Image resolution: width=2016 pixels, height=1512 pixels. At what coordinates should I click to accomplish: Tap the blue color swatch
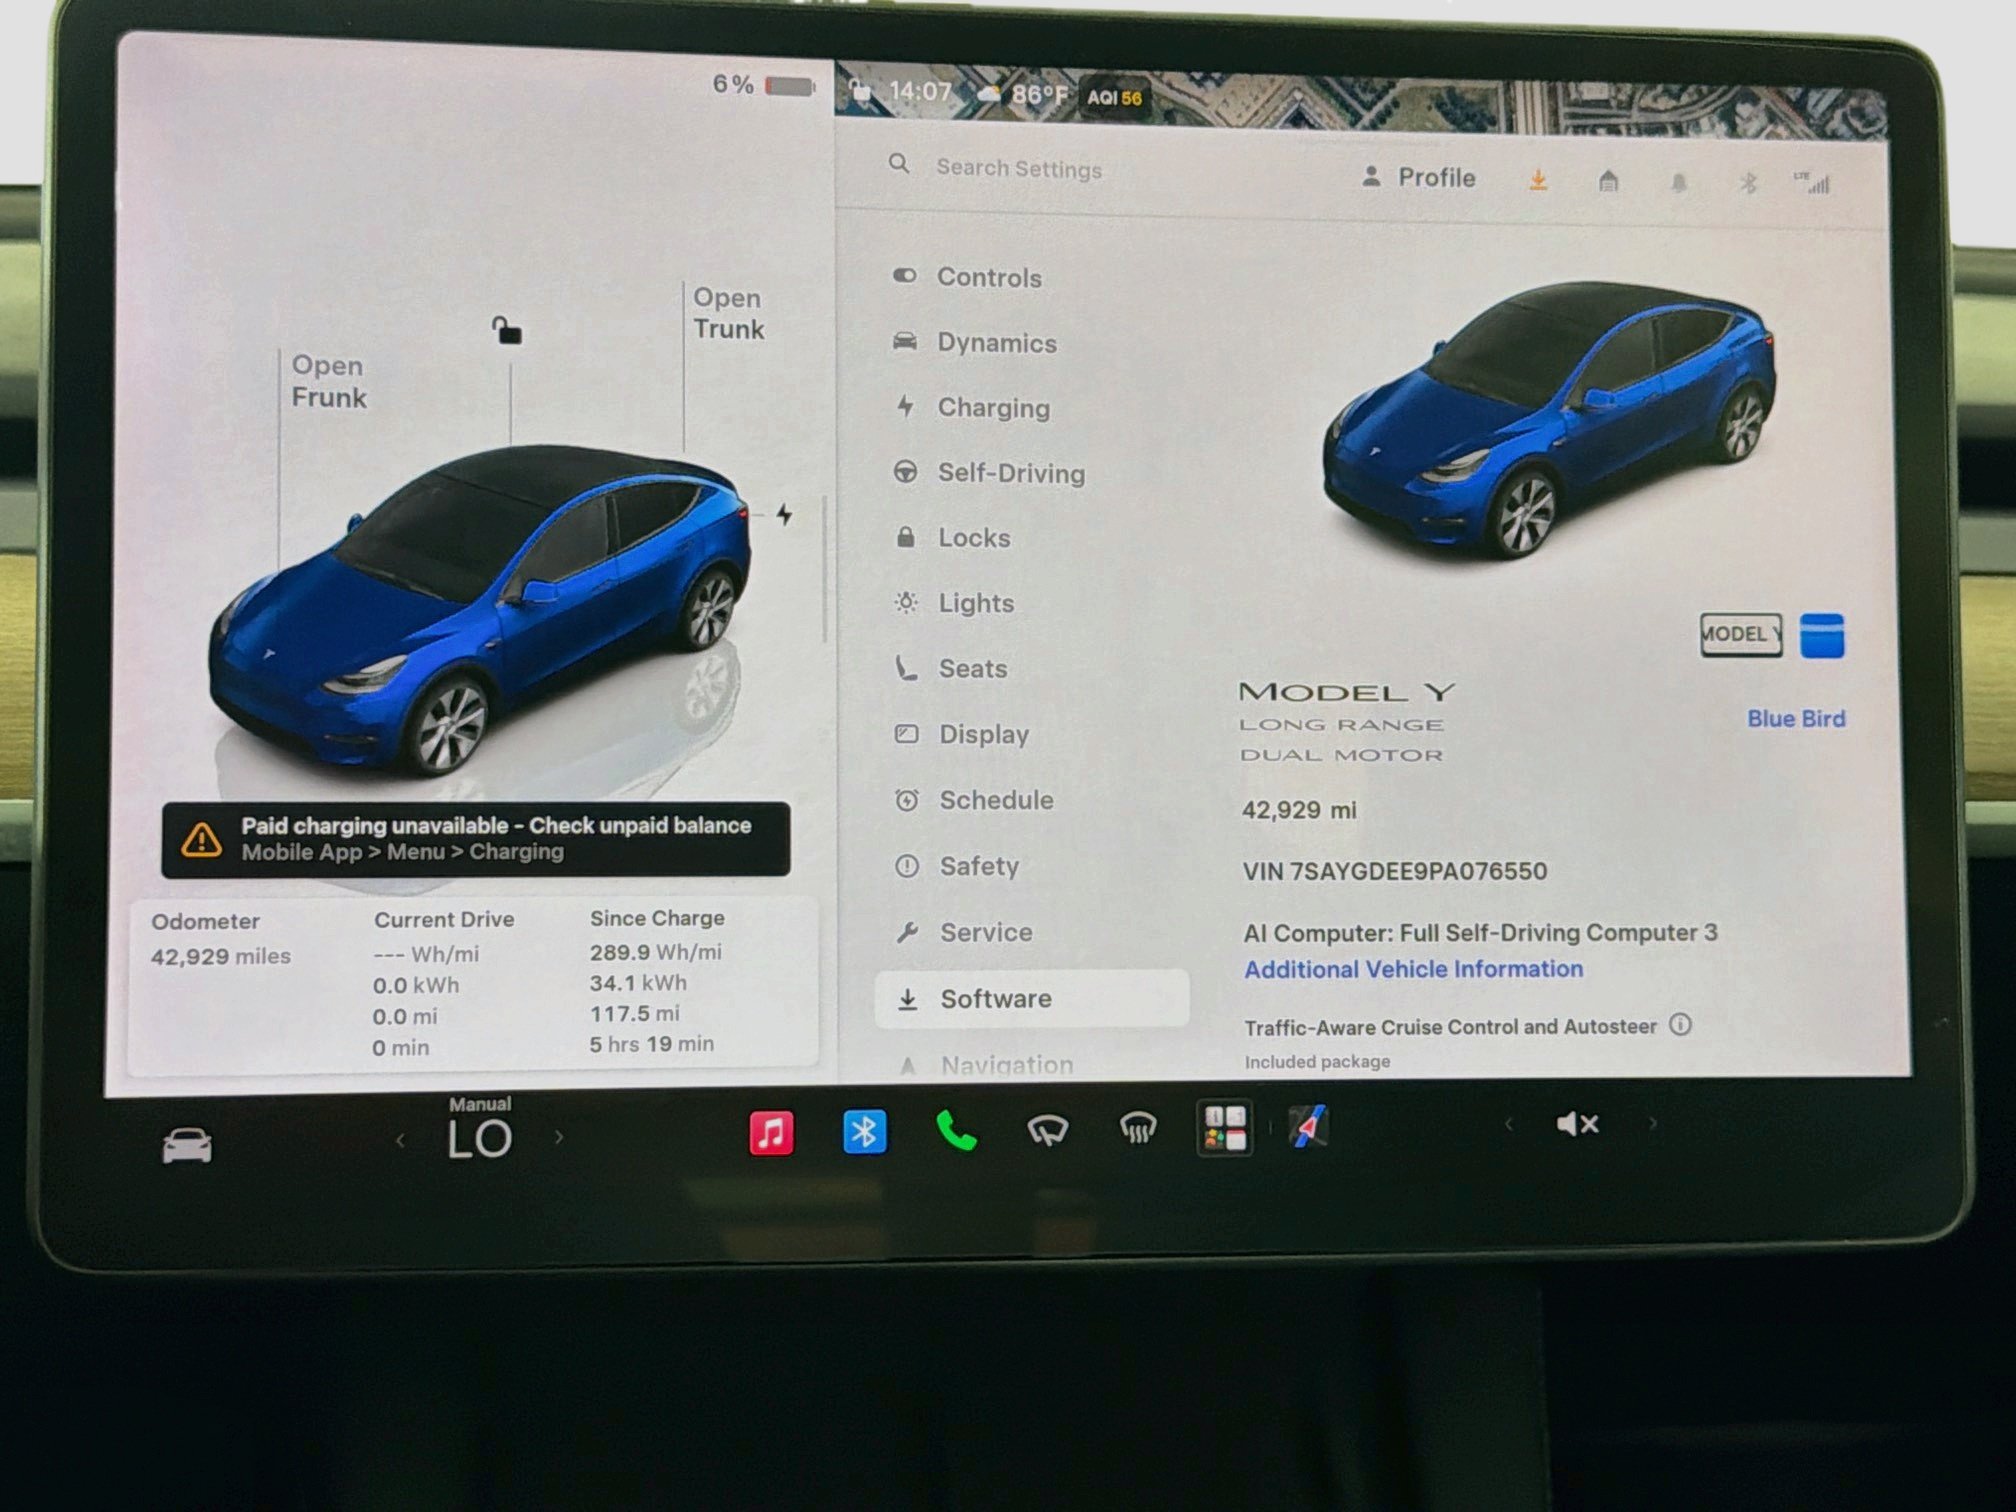pos(1822,635)
